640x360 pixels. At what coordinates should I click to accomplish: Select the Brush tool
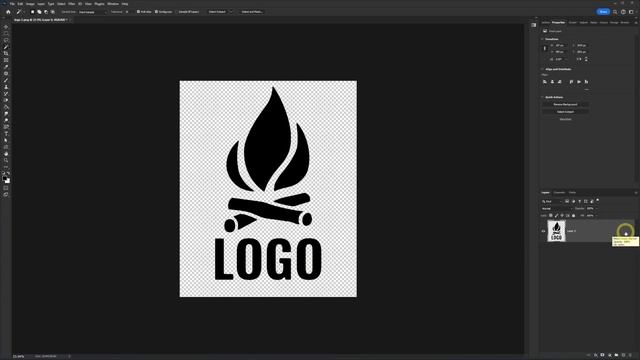click(6, 80)
